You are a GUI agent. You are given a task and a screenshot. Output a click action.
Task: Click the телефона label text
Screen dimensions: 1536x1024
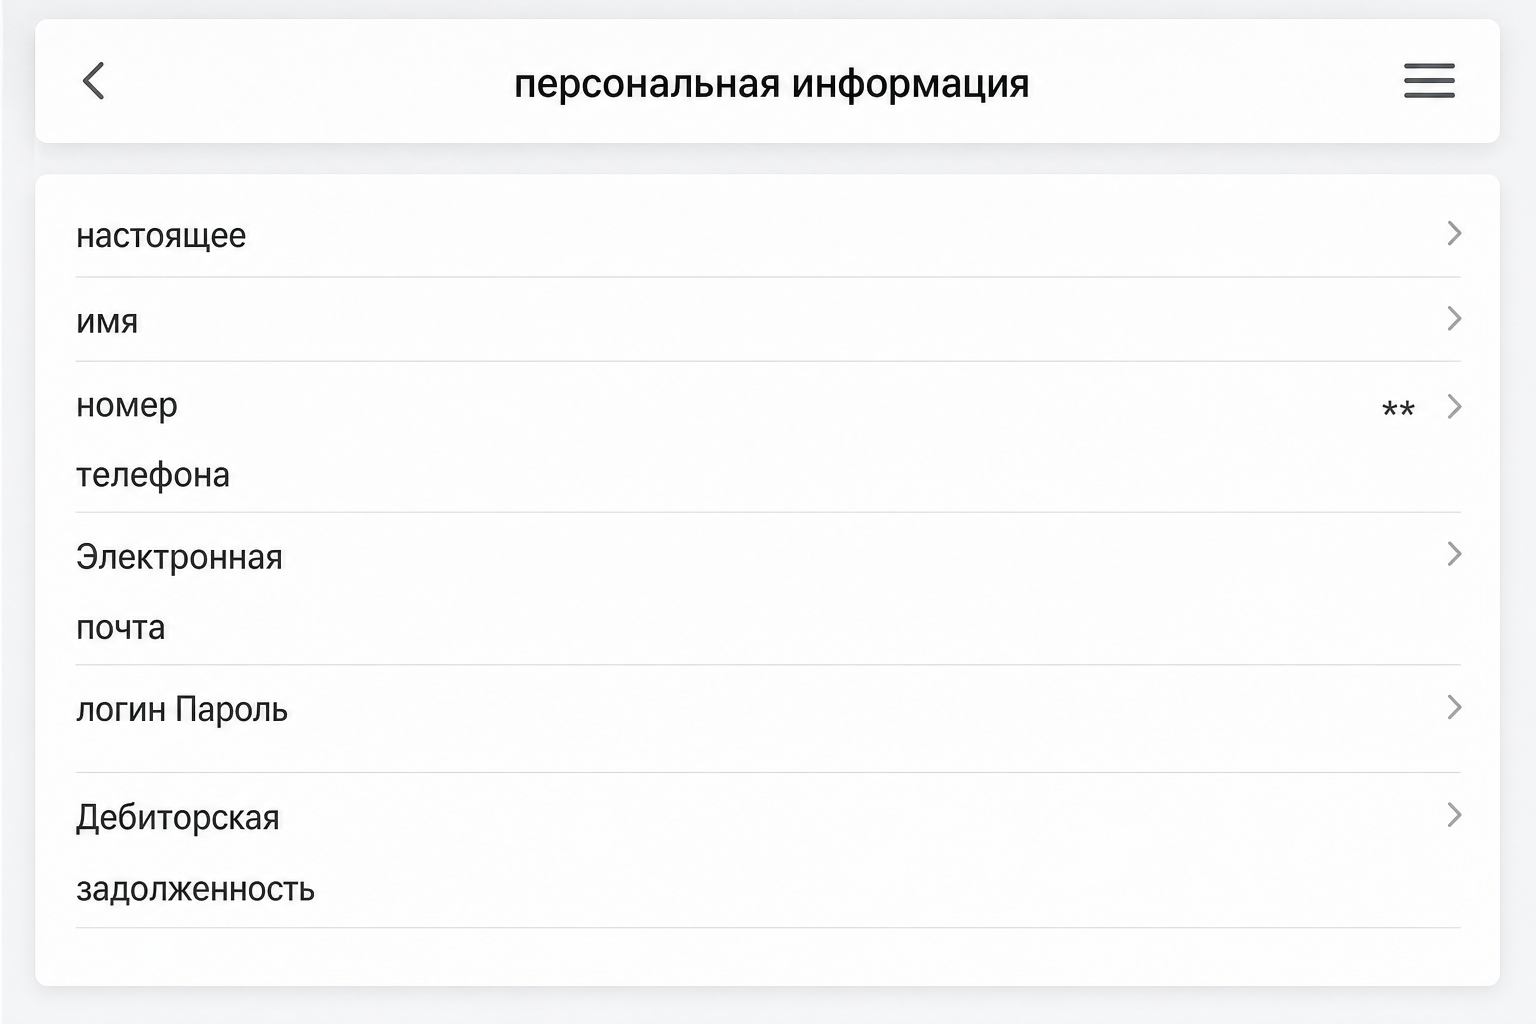point(153,475)
